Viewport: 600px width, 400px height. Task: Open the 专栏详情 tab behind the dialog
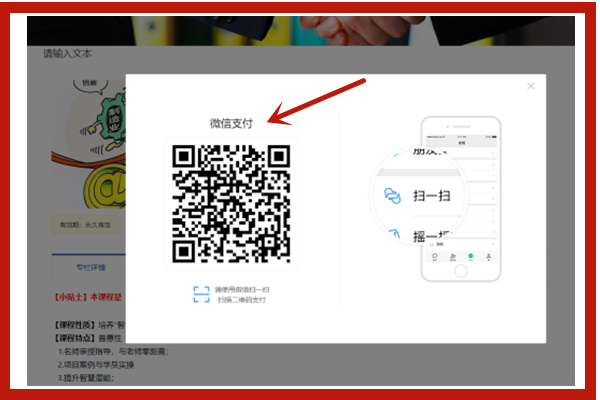(x=91, y=267)
